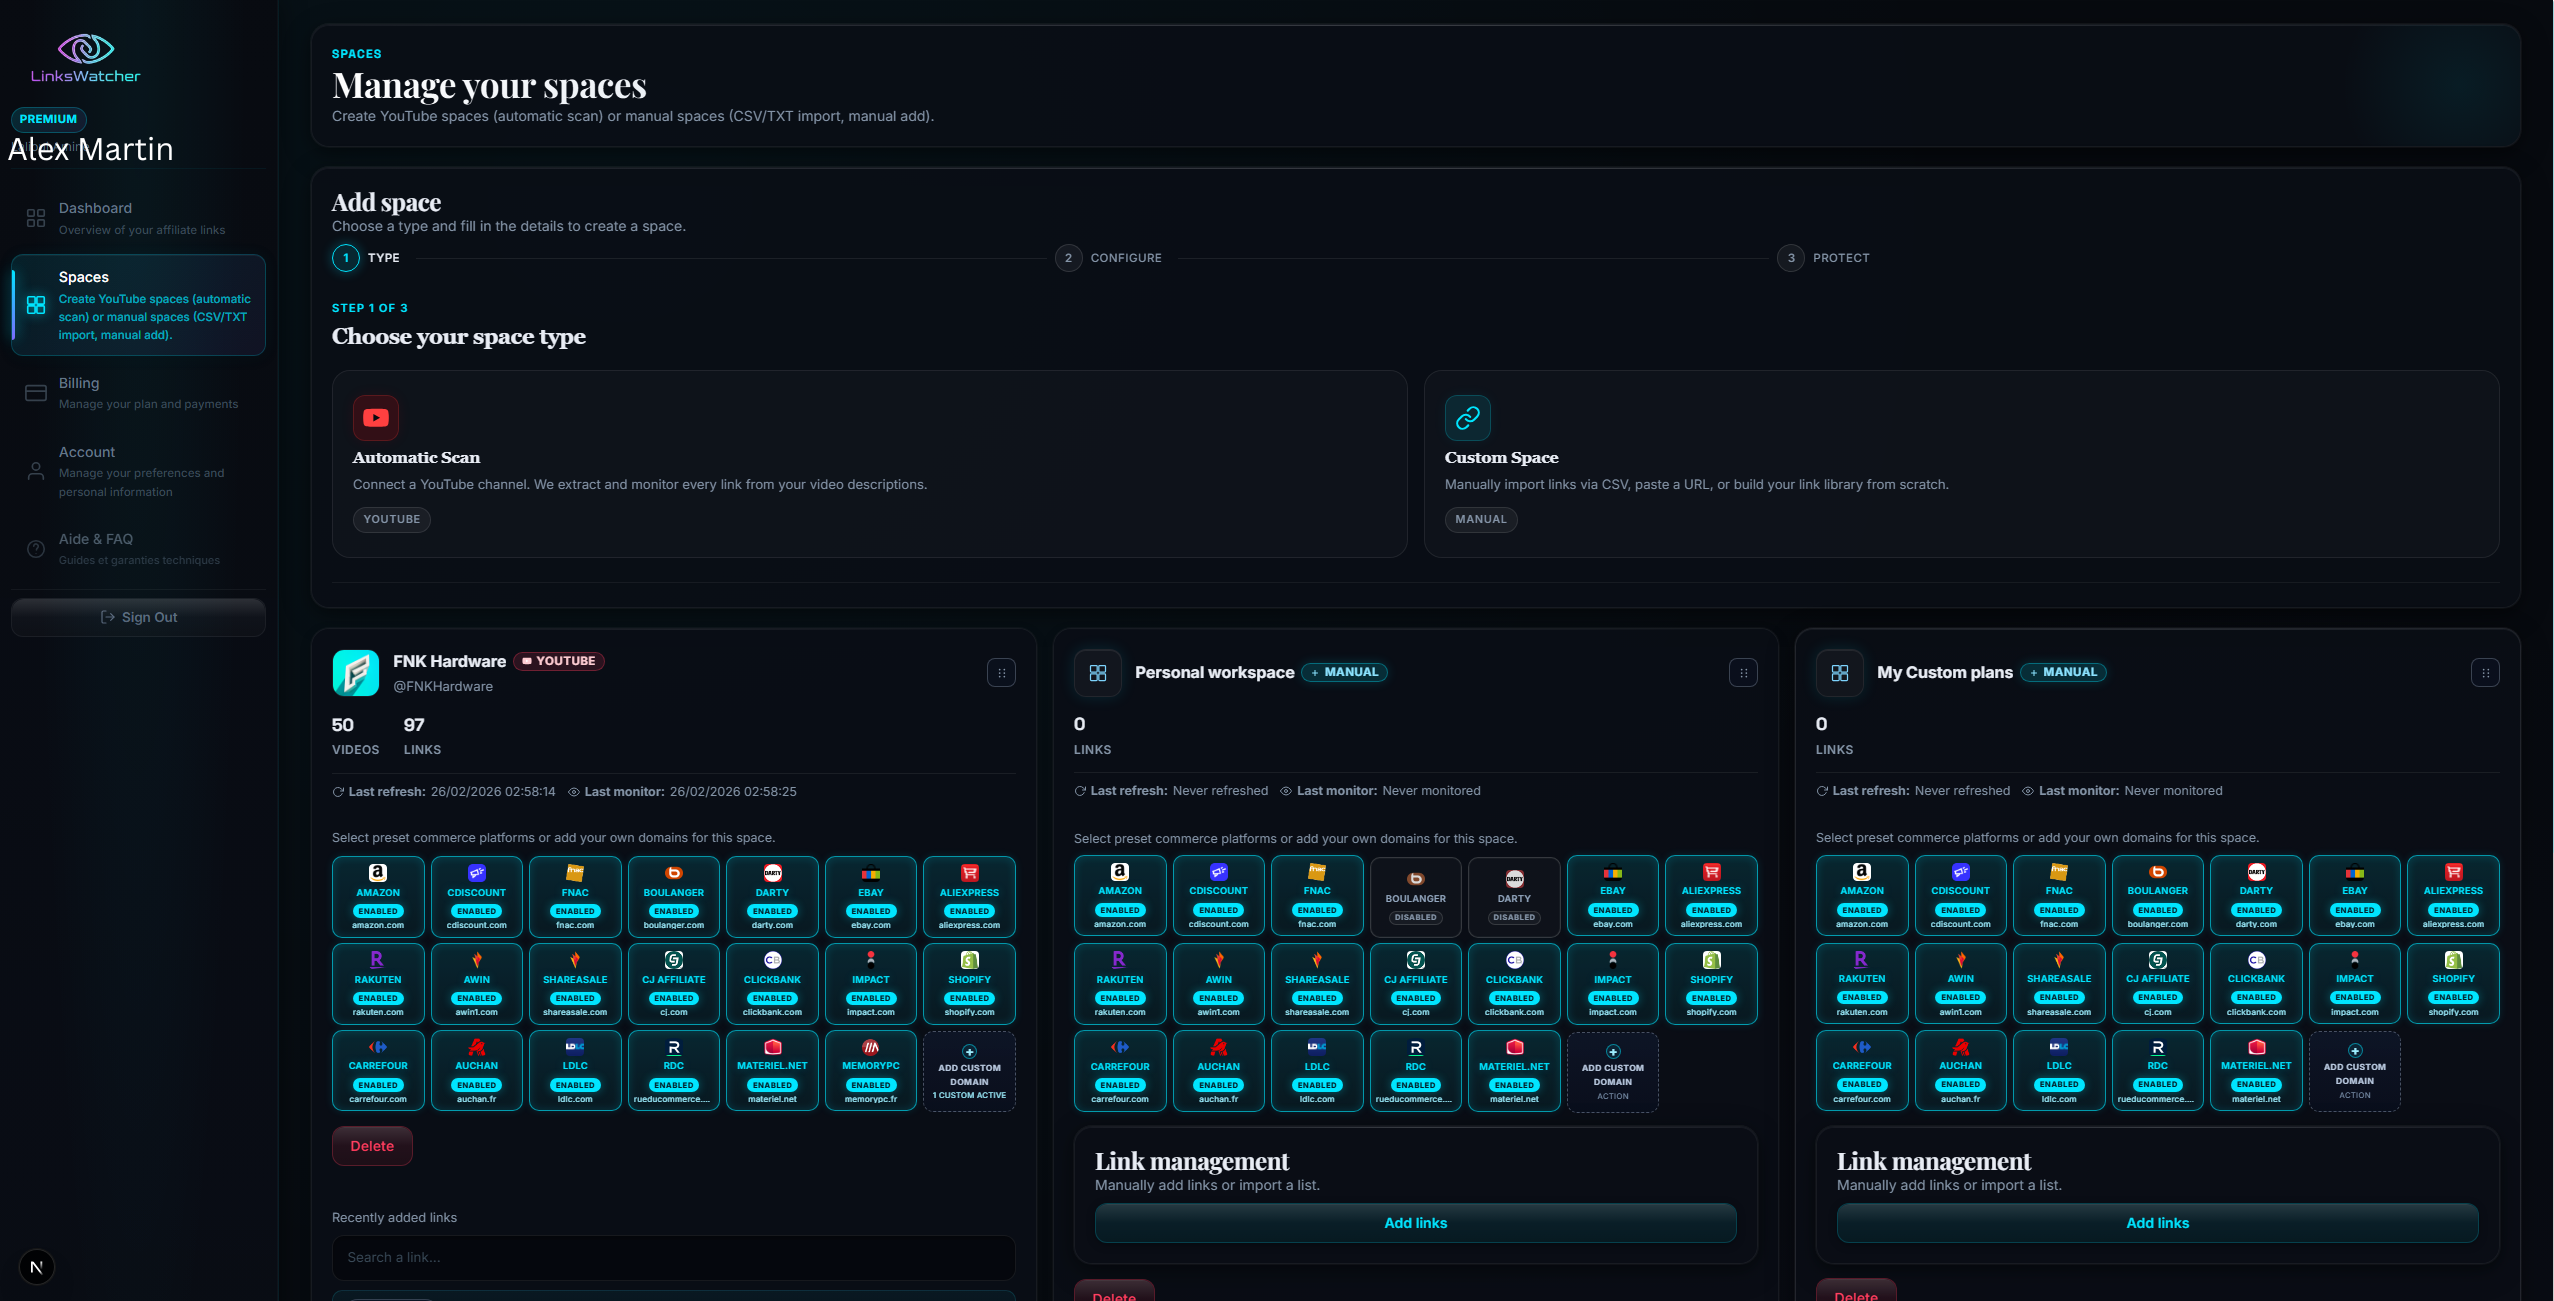The width and height of the screenshot is (2554, 1301).
Task: Select the Automatic Scan YouTube icon
Action: click(376, 417)
